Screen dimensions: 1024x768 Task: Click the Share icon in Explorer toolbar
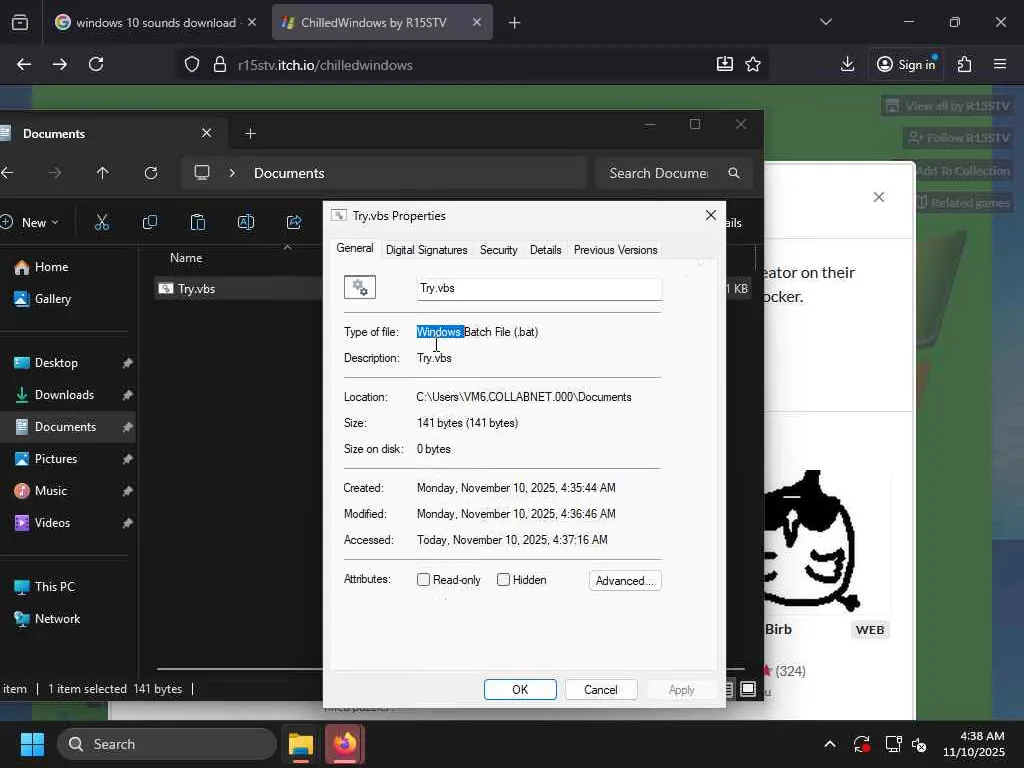(294, 223)
